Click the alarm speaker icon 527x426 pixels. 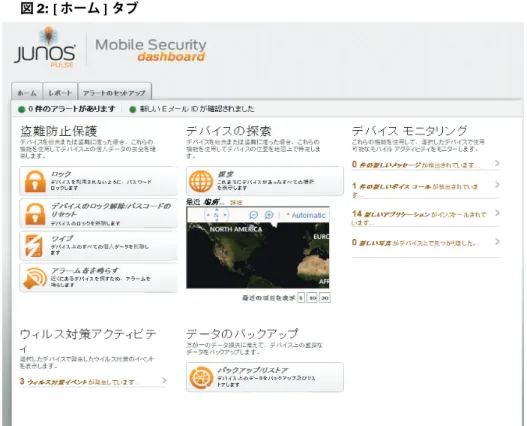tap(35, 278)
